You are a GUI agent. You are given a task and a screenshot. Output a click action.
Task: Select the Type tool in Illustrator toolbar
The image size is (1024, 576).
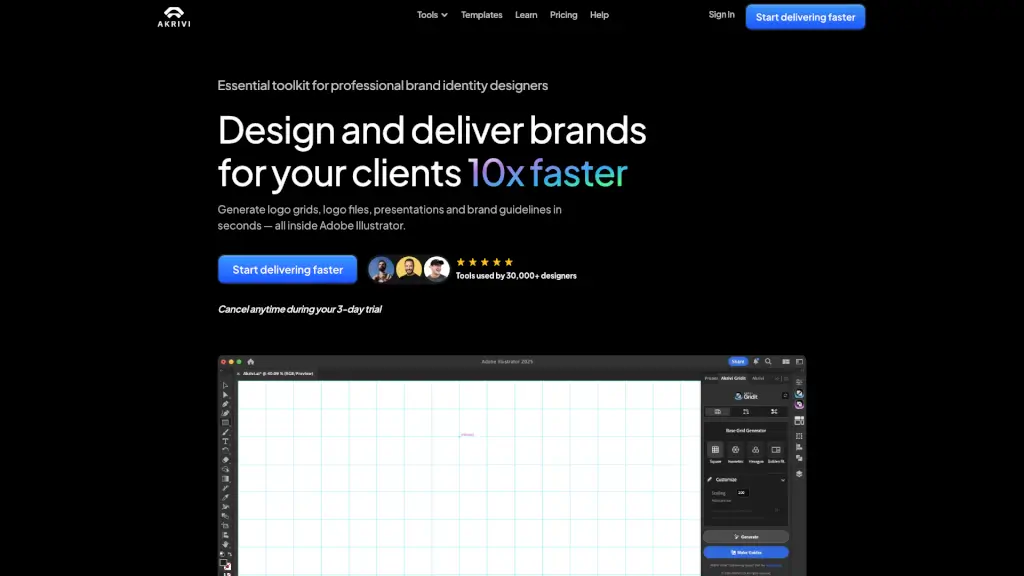pos(225,441)
